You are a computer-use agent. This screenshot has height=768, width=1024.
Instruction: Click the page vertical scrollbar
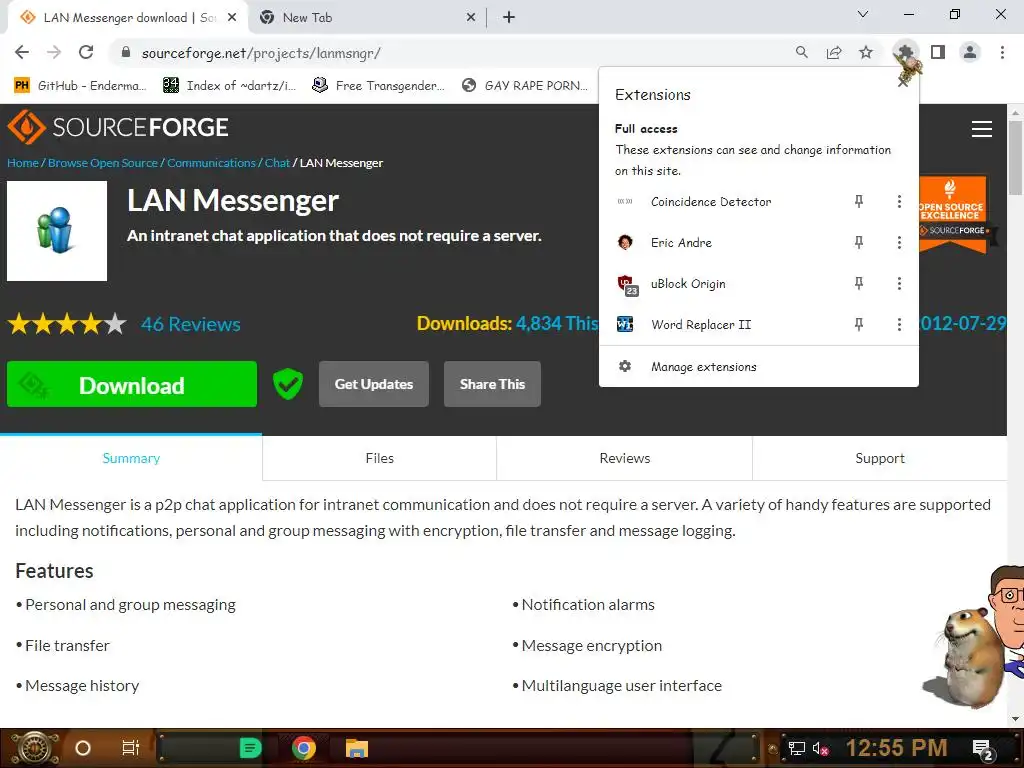[x=1016, y=157]
